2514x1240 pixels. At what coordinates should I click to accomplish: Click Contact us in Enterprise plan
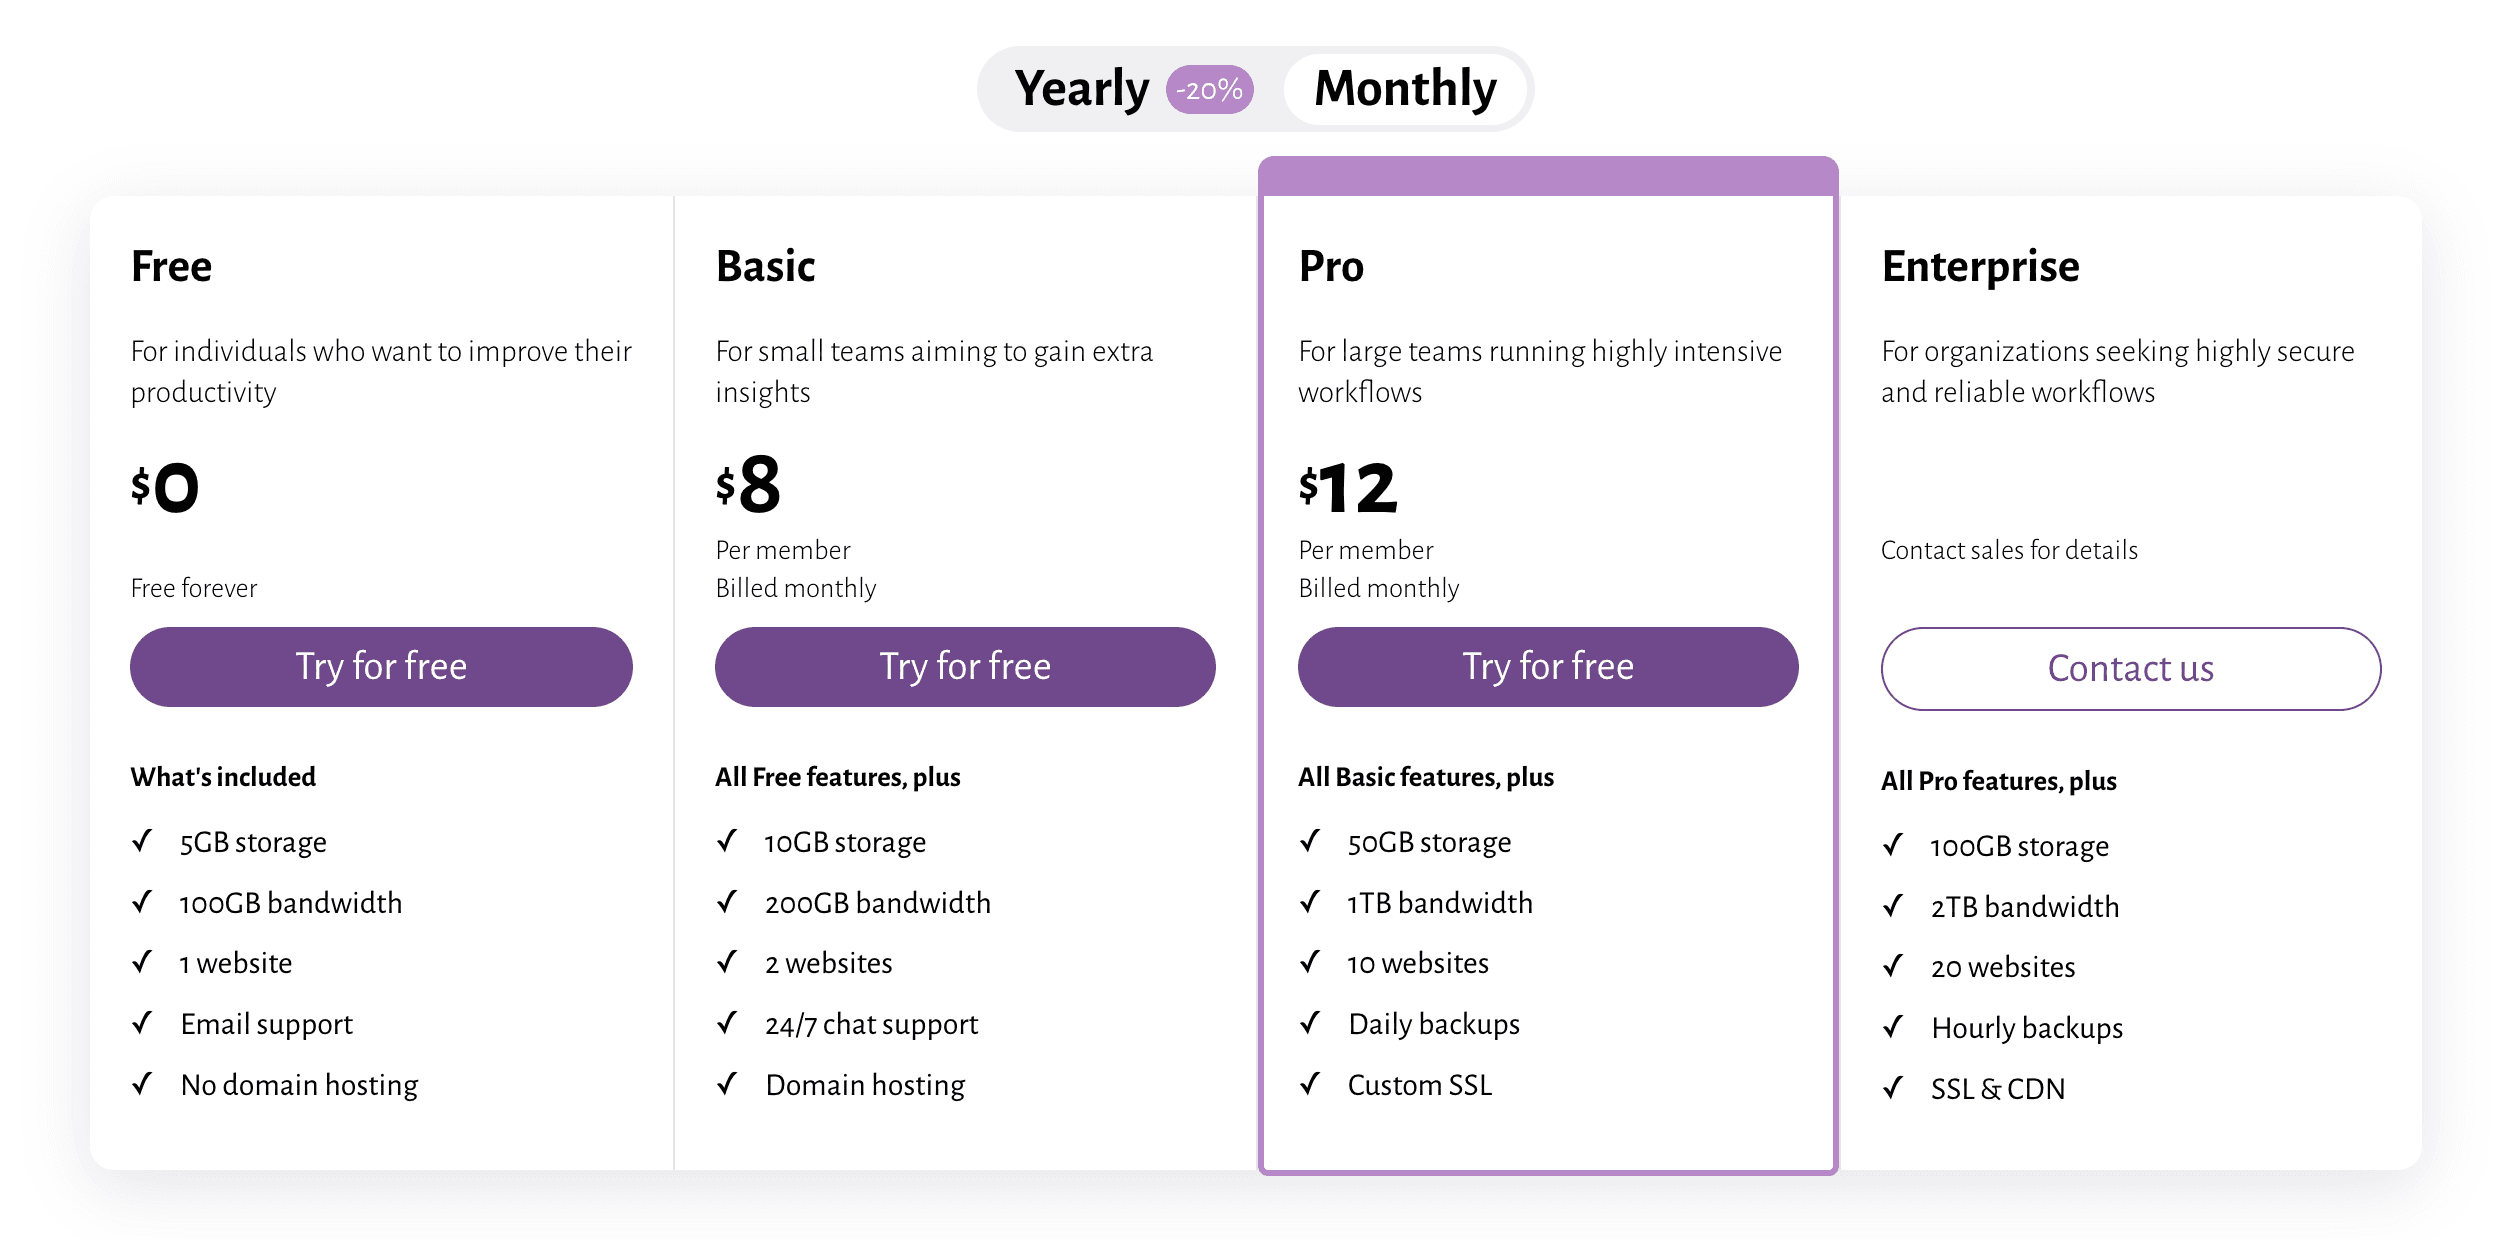tap(2130, 669)
